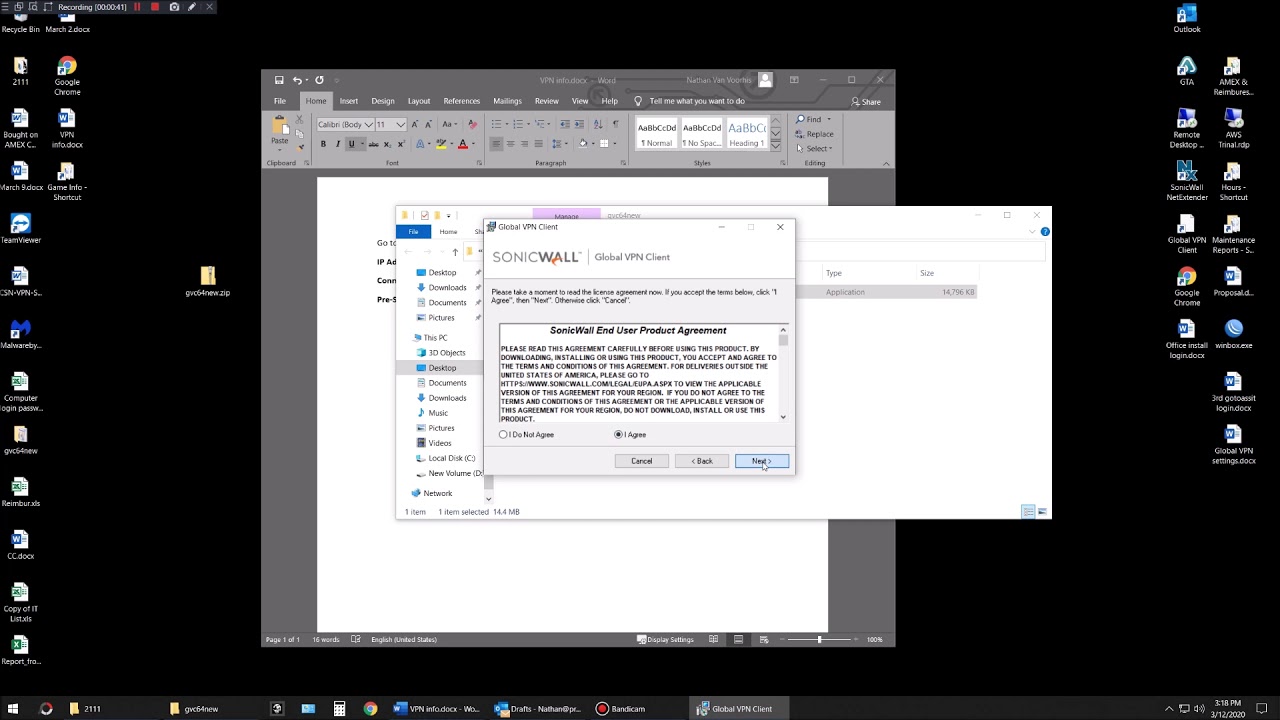Click the Cut scissors icon

(x=299, y=119)
